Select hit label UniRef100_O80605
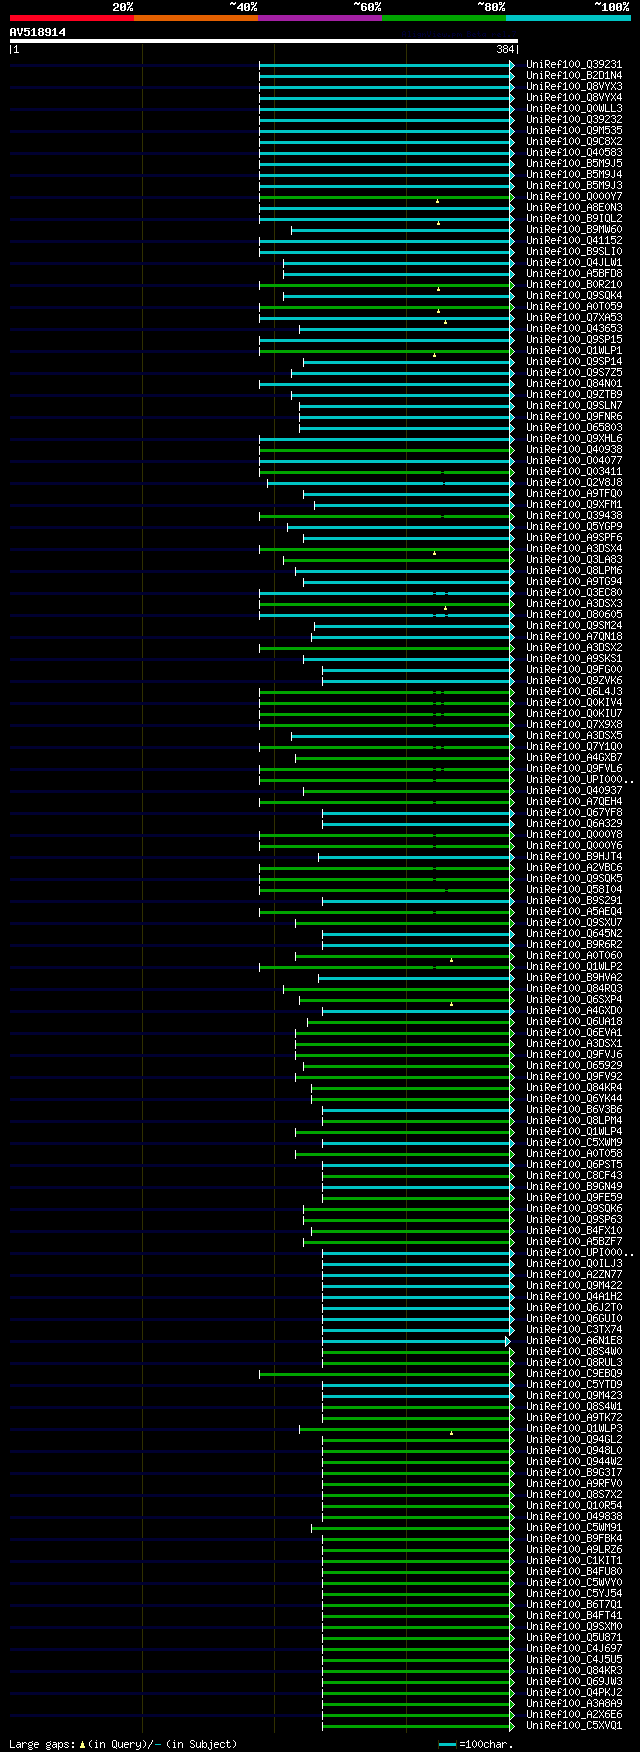Screen dimensions: 640x1752 point(574,615)
